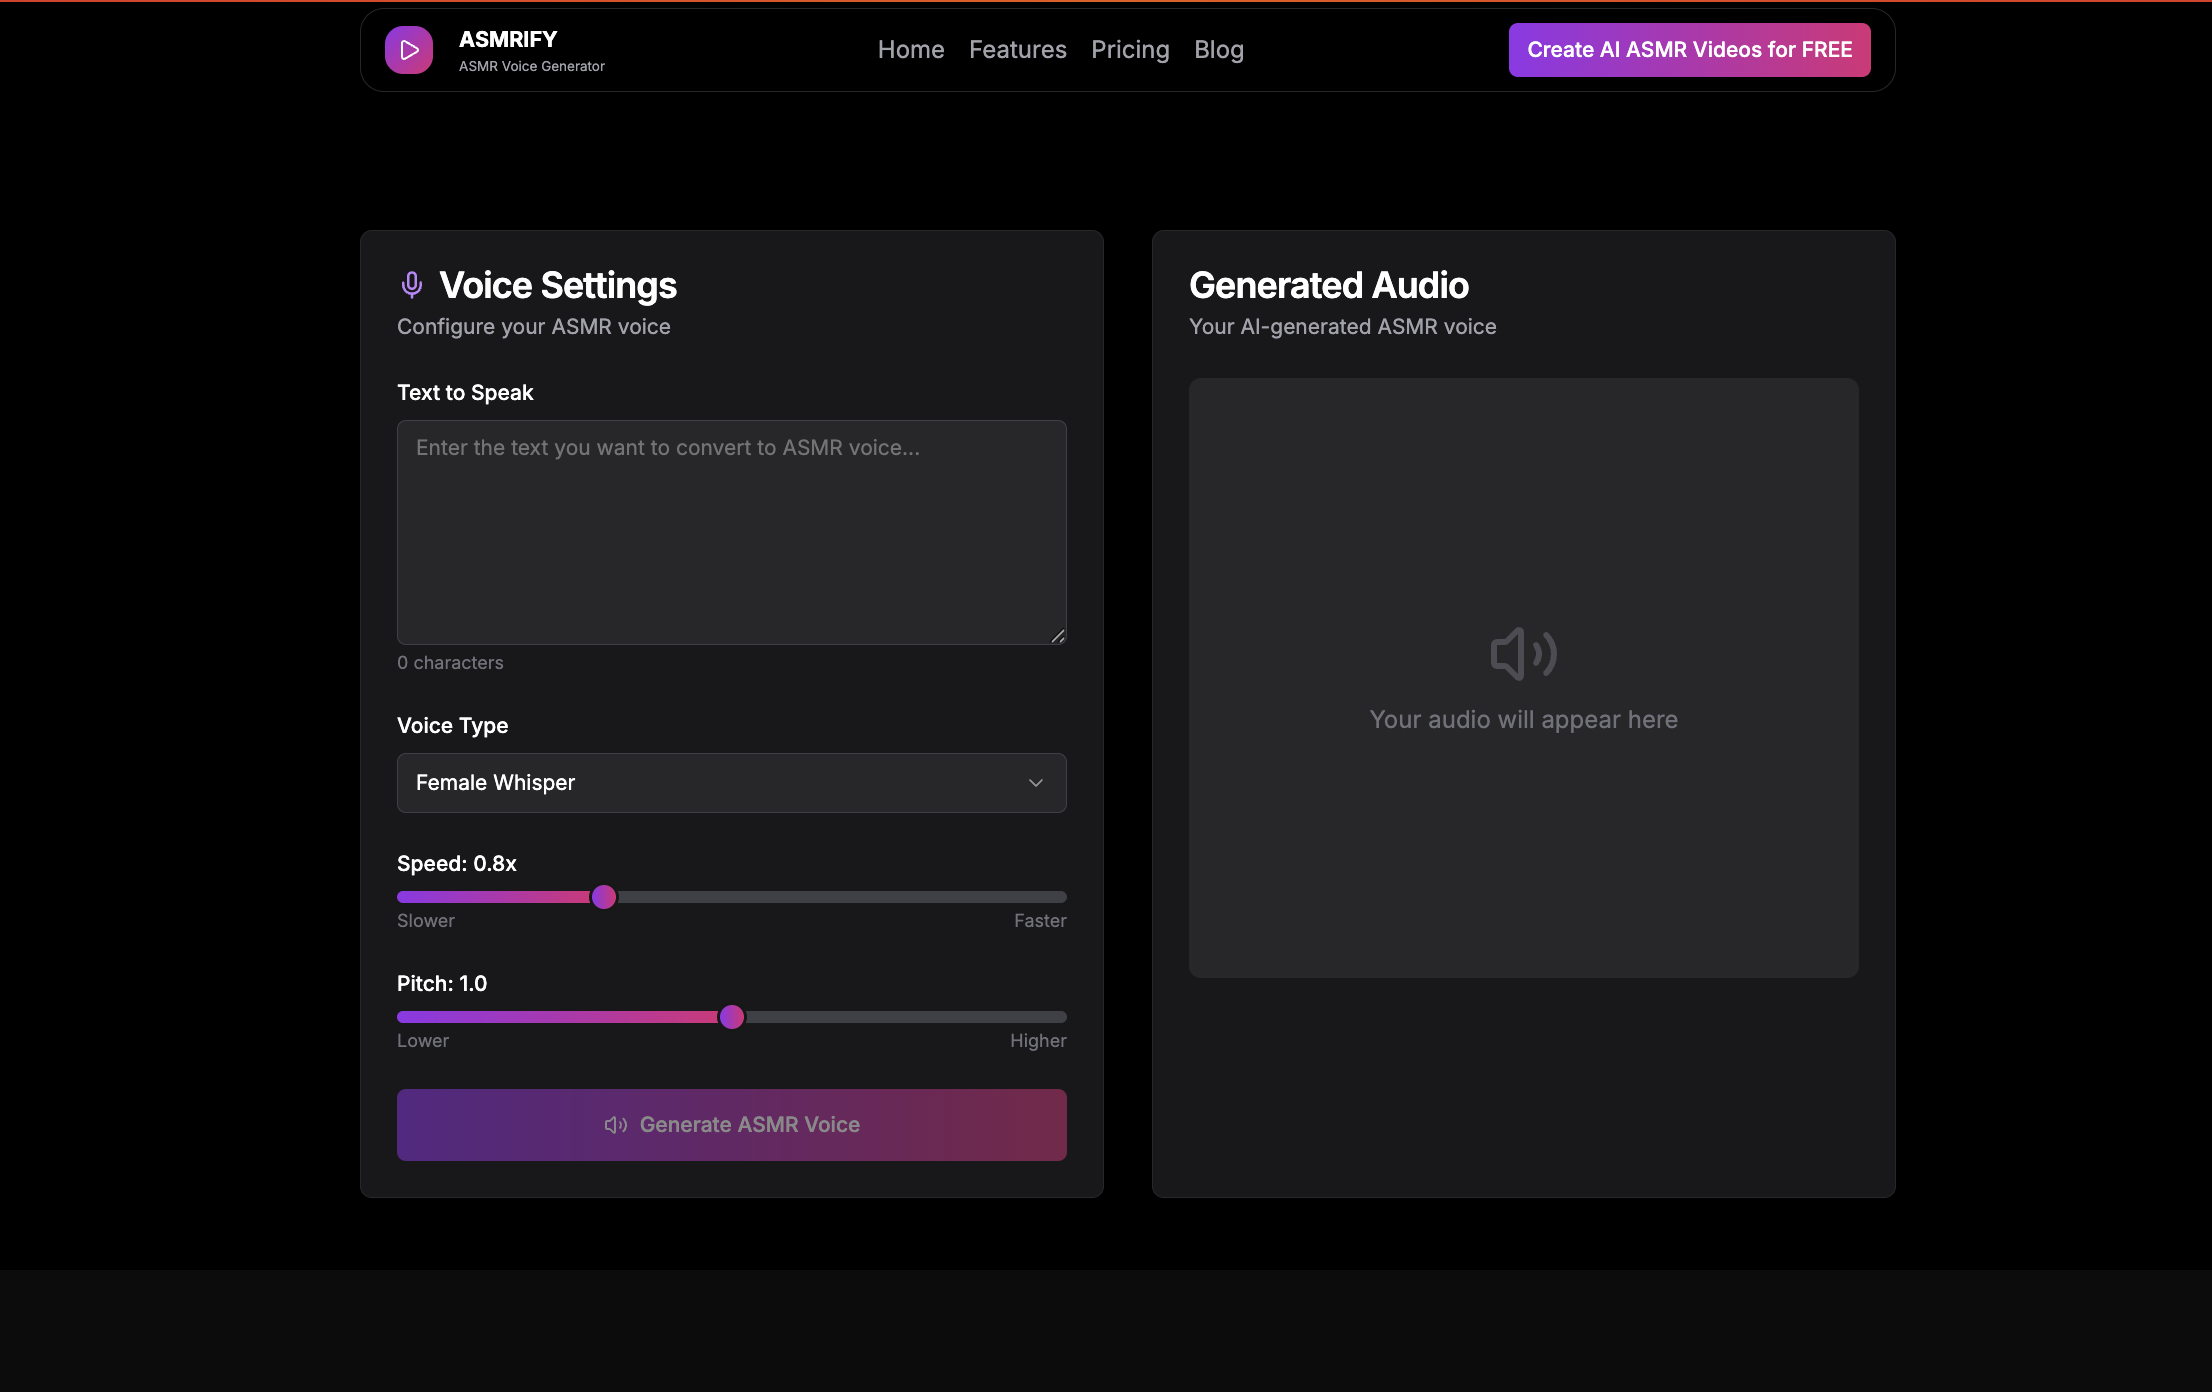Click the Pitch slider handle
The height and width of the screenshot is (1392, 2212).
733,1016
